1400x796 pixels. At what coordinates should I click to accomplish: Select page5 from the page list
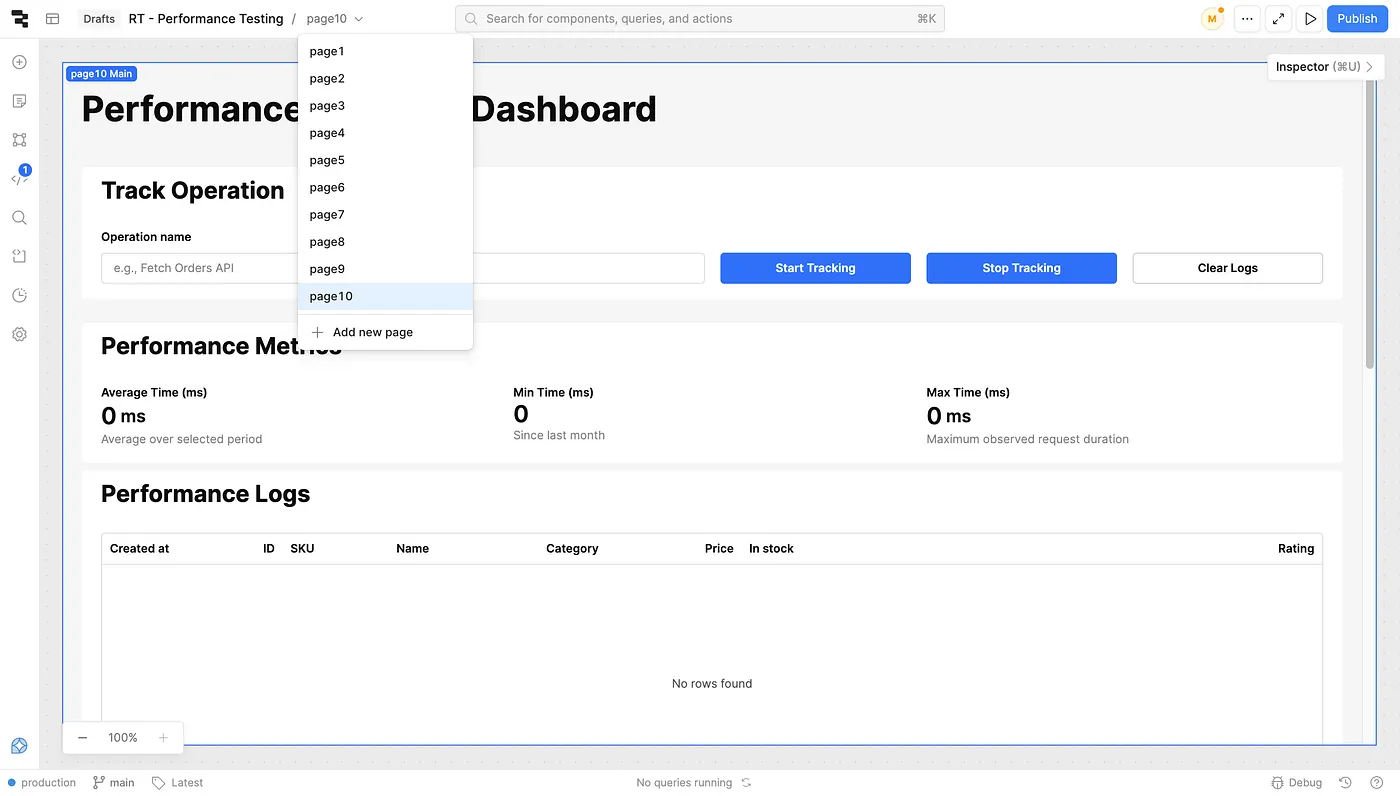click(385, 160)
